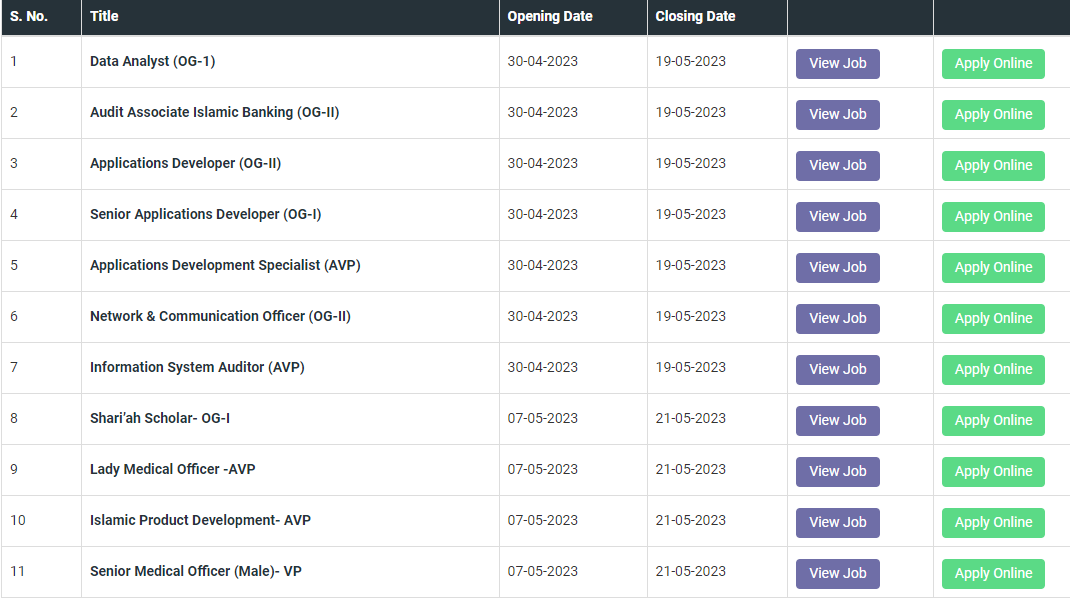Apply online for Applications Development Specialist
Viewport: 1070px width, 603px height.
993,267
